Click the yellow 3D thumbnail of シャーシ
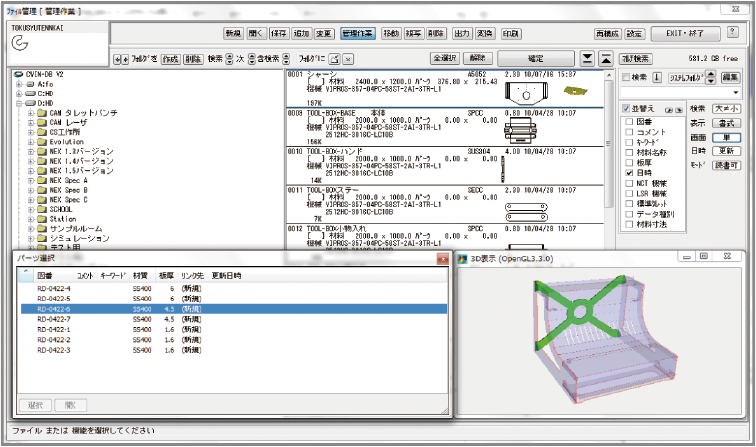 (x=575, y=90)
